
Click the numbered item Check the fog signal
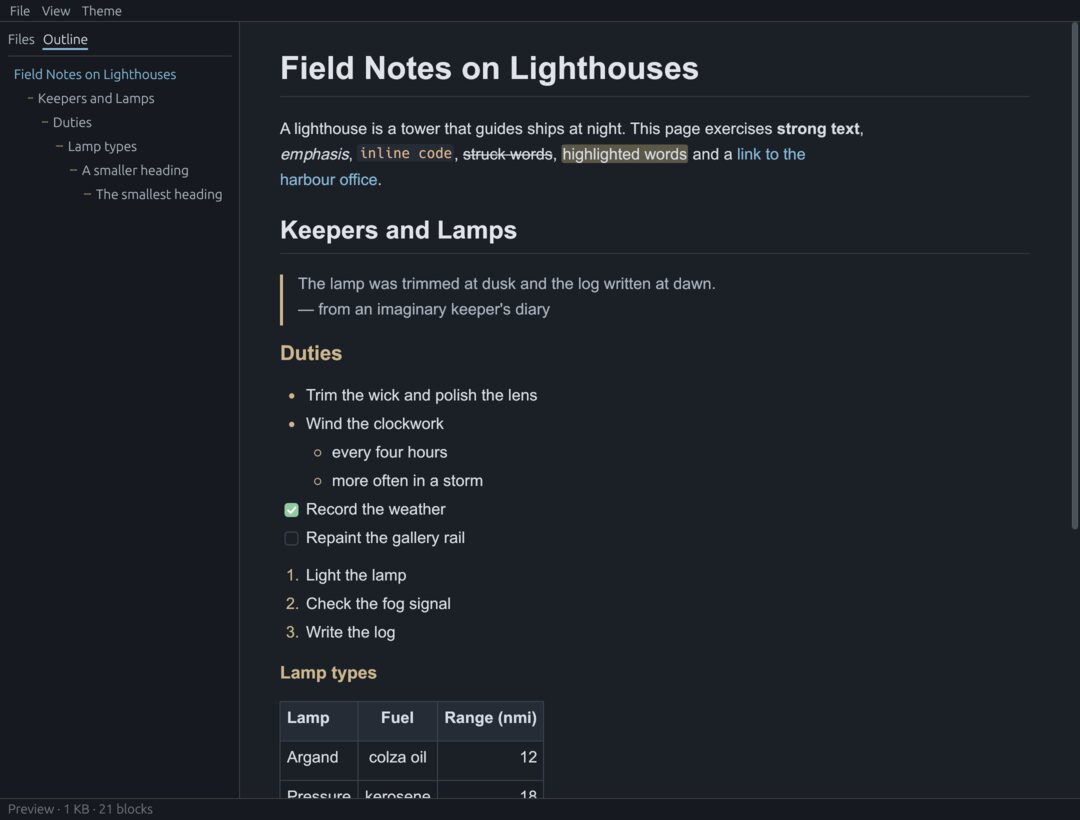point(378,604)
